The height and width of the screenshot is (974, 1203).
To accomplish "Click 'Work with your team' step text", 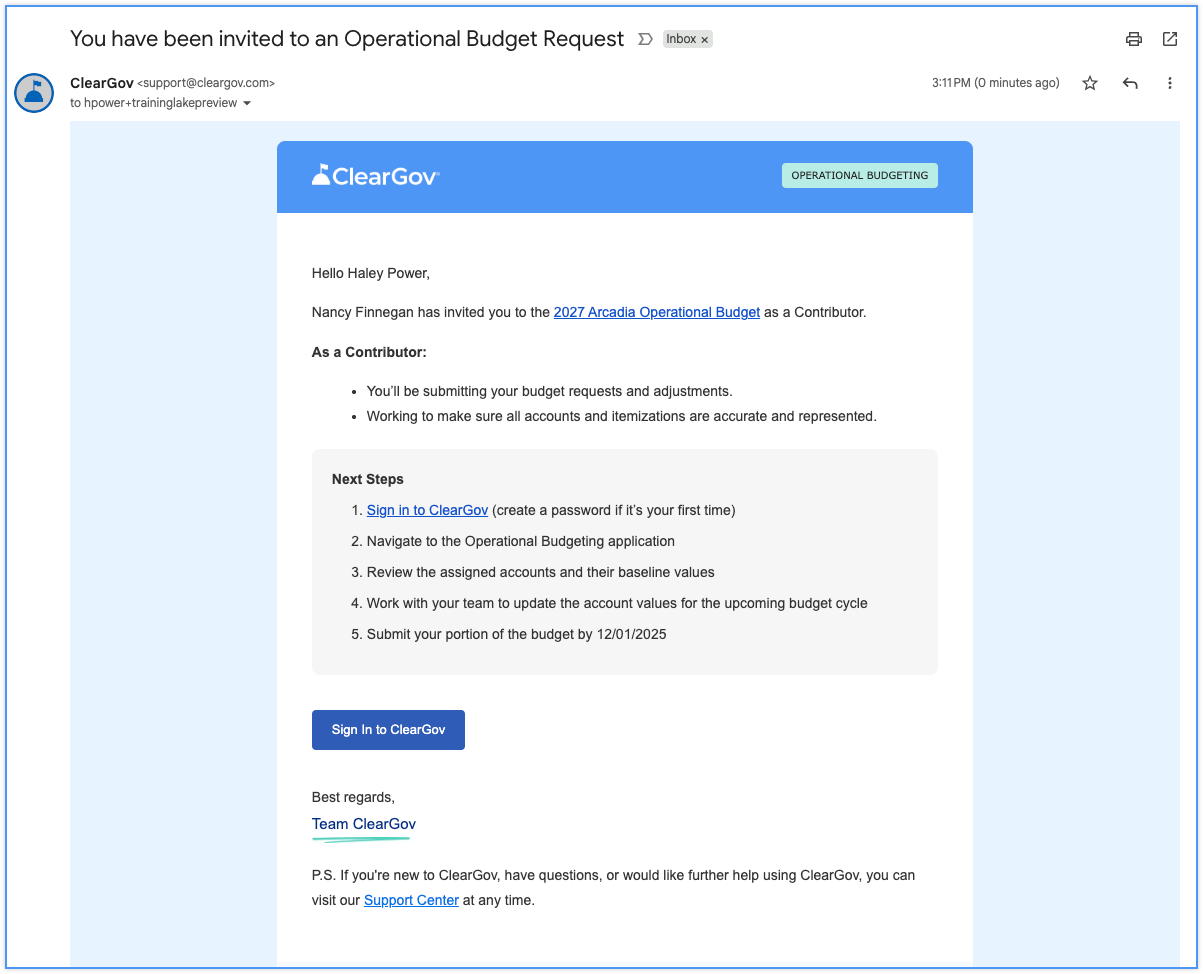I will (x=617, y=603).
